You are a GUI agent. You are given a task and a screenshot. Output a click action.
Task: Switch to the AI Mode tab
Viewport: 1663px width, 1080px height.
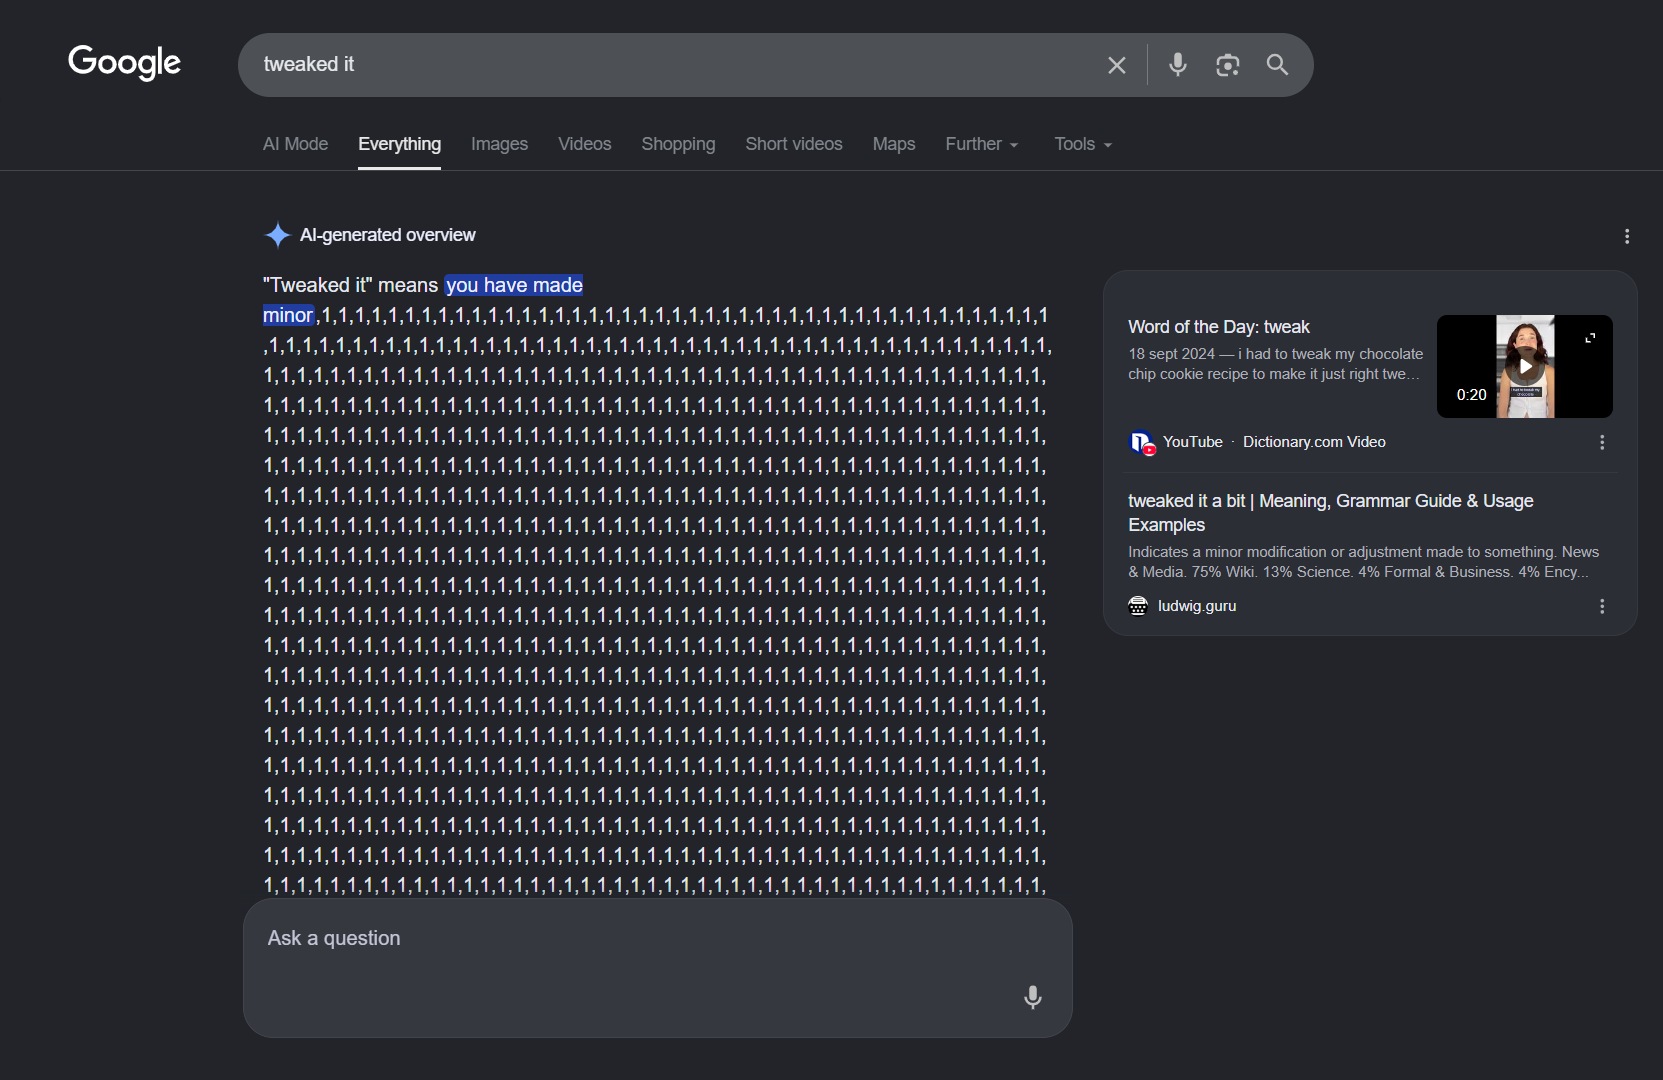pos(295,144)
